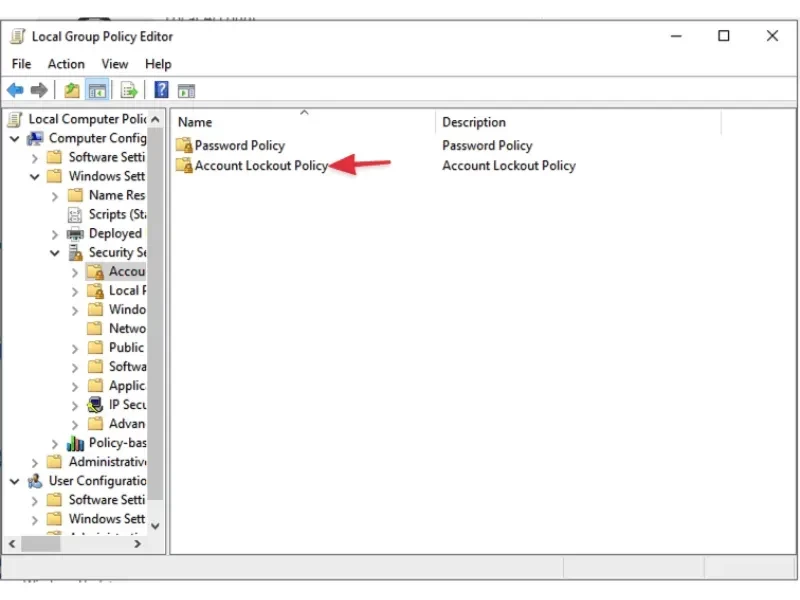
Task: Toggle the Show/Hide Console Tree icon
Action: [x=97, y=90]
